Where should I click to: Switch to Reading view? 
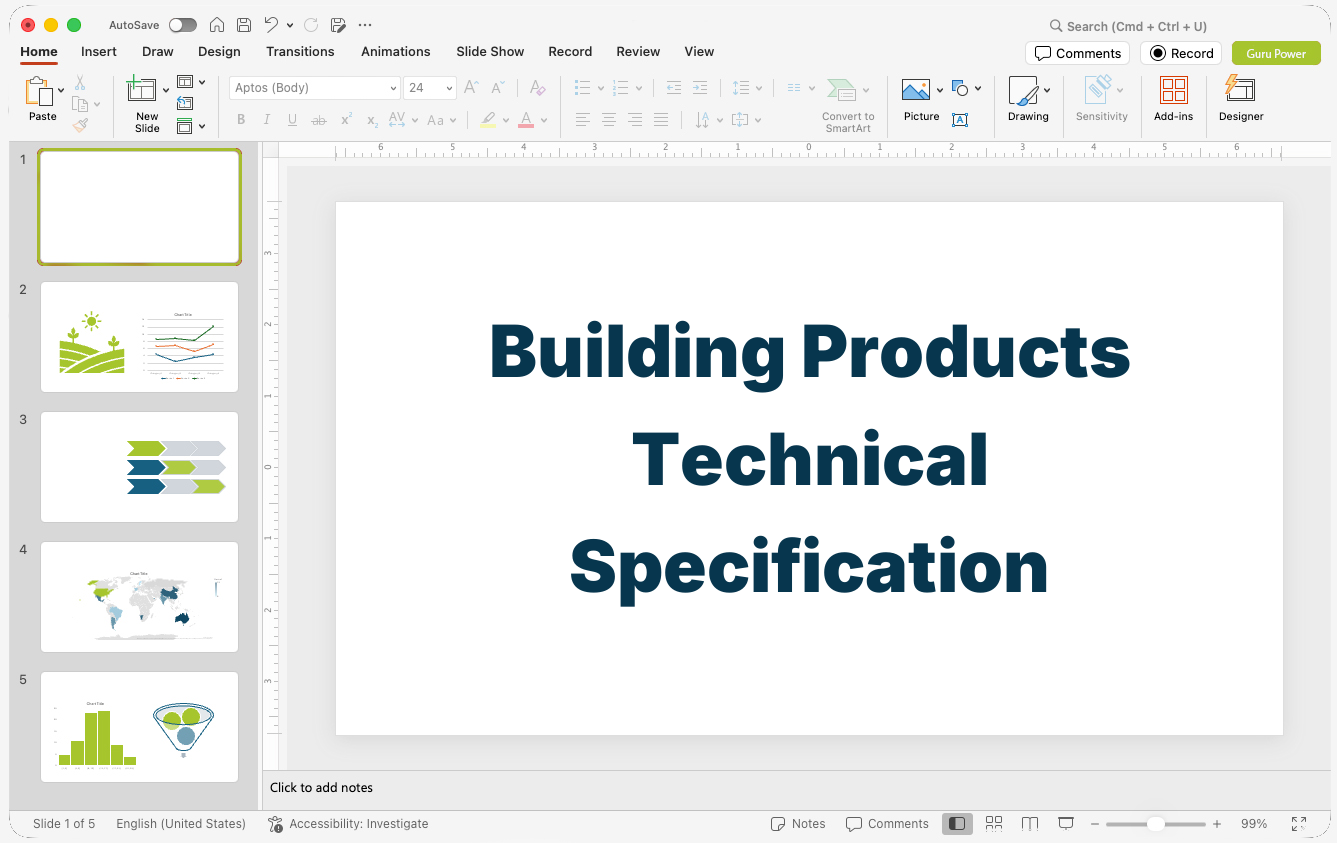pyautogui.click(x=1030, y=824)
